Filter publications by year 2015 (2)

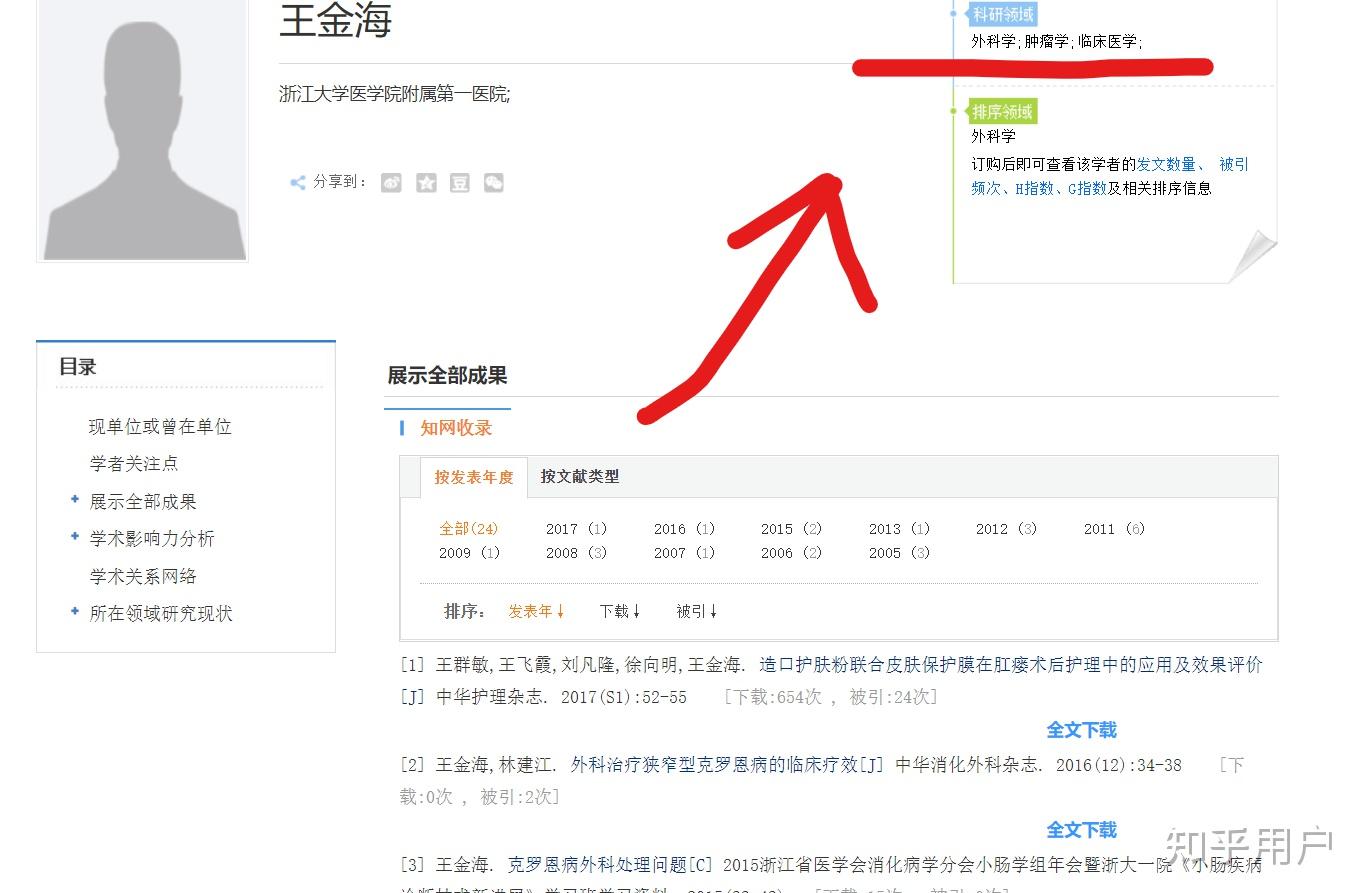[792, 529]
